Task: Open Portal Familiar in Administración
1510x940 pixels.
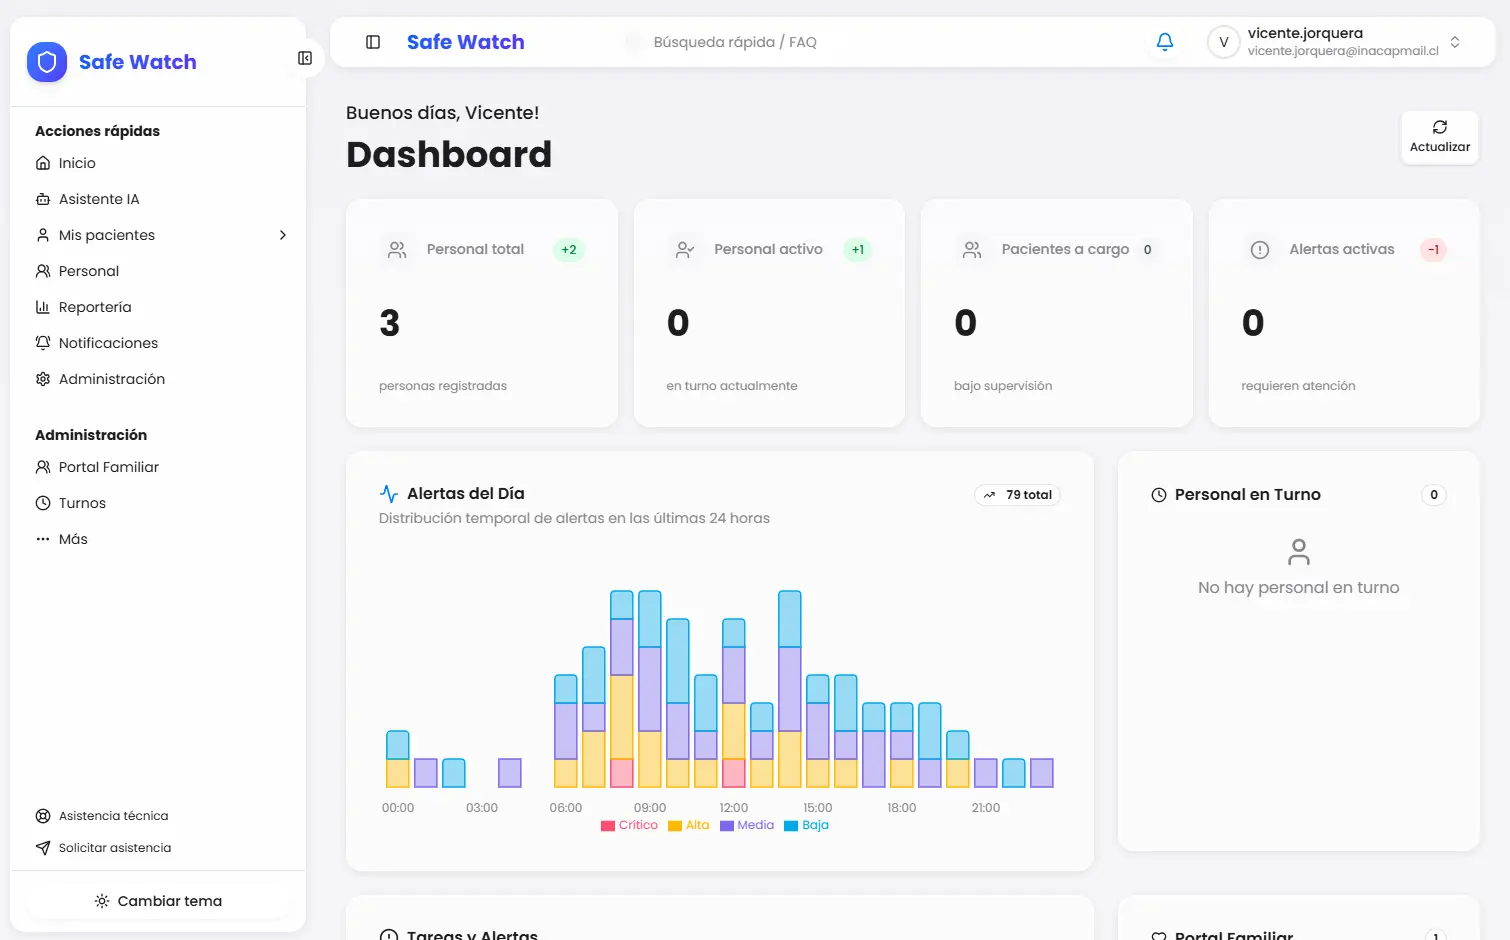Action: [108, 466]
